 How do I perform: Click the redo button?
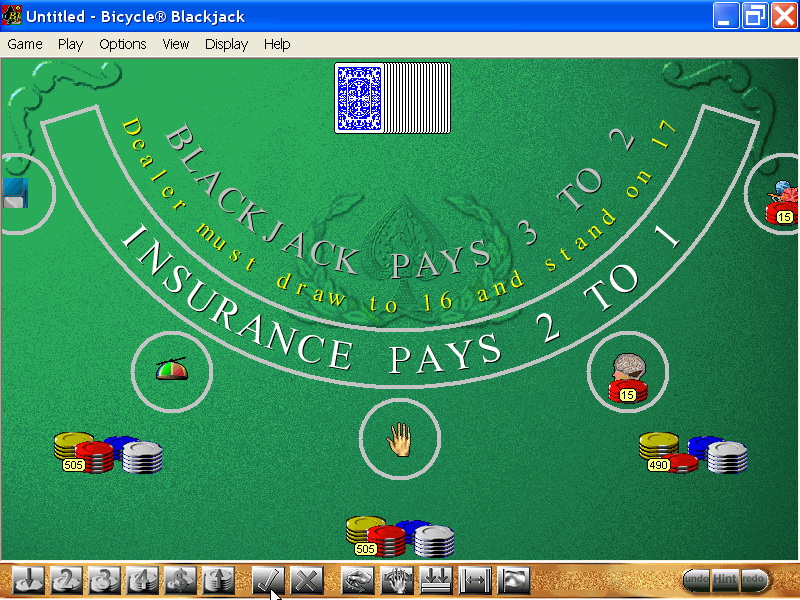click(754, 580)
